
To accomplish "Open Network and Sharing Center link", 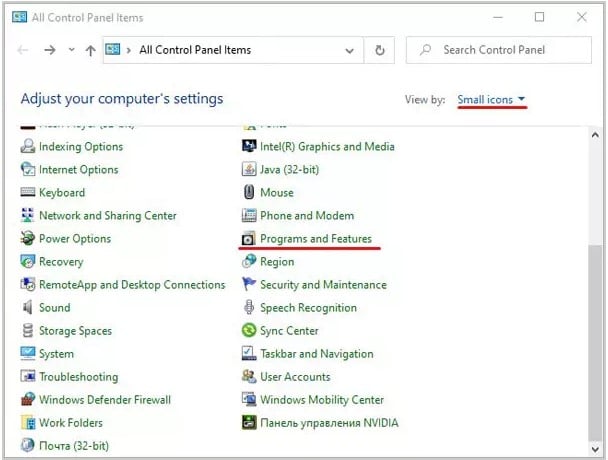I will coord(108,215).
